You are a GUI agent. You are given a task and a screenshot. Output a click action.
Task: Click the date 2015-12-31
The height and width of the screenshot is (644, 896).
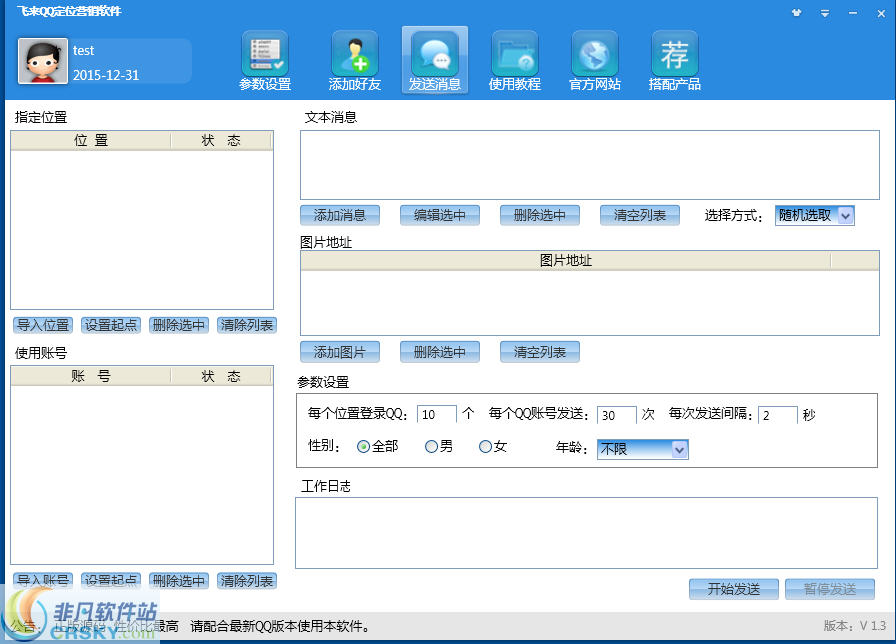pyautogui.click(x=106, y=75)
